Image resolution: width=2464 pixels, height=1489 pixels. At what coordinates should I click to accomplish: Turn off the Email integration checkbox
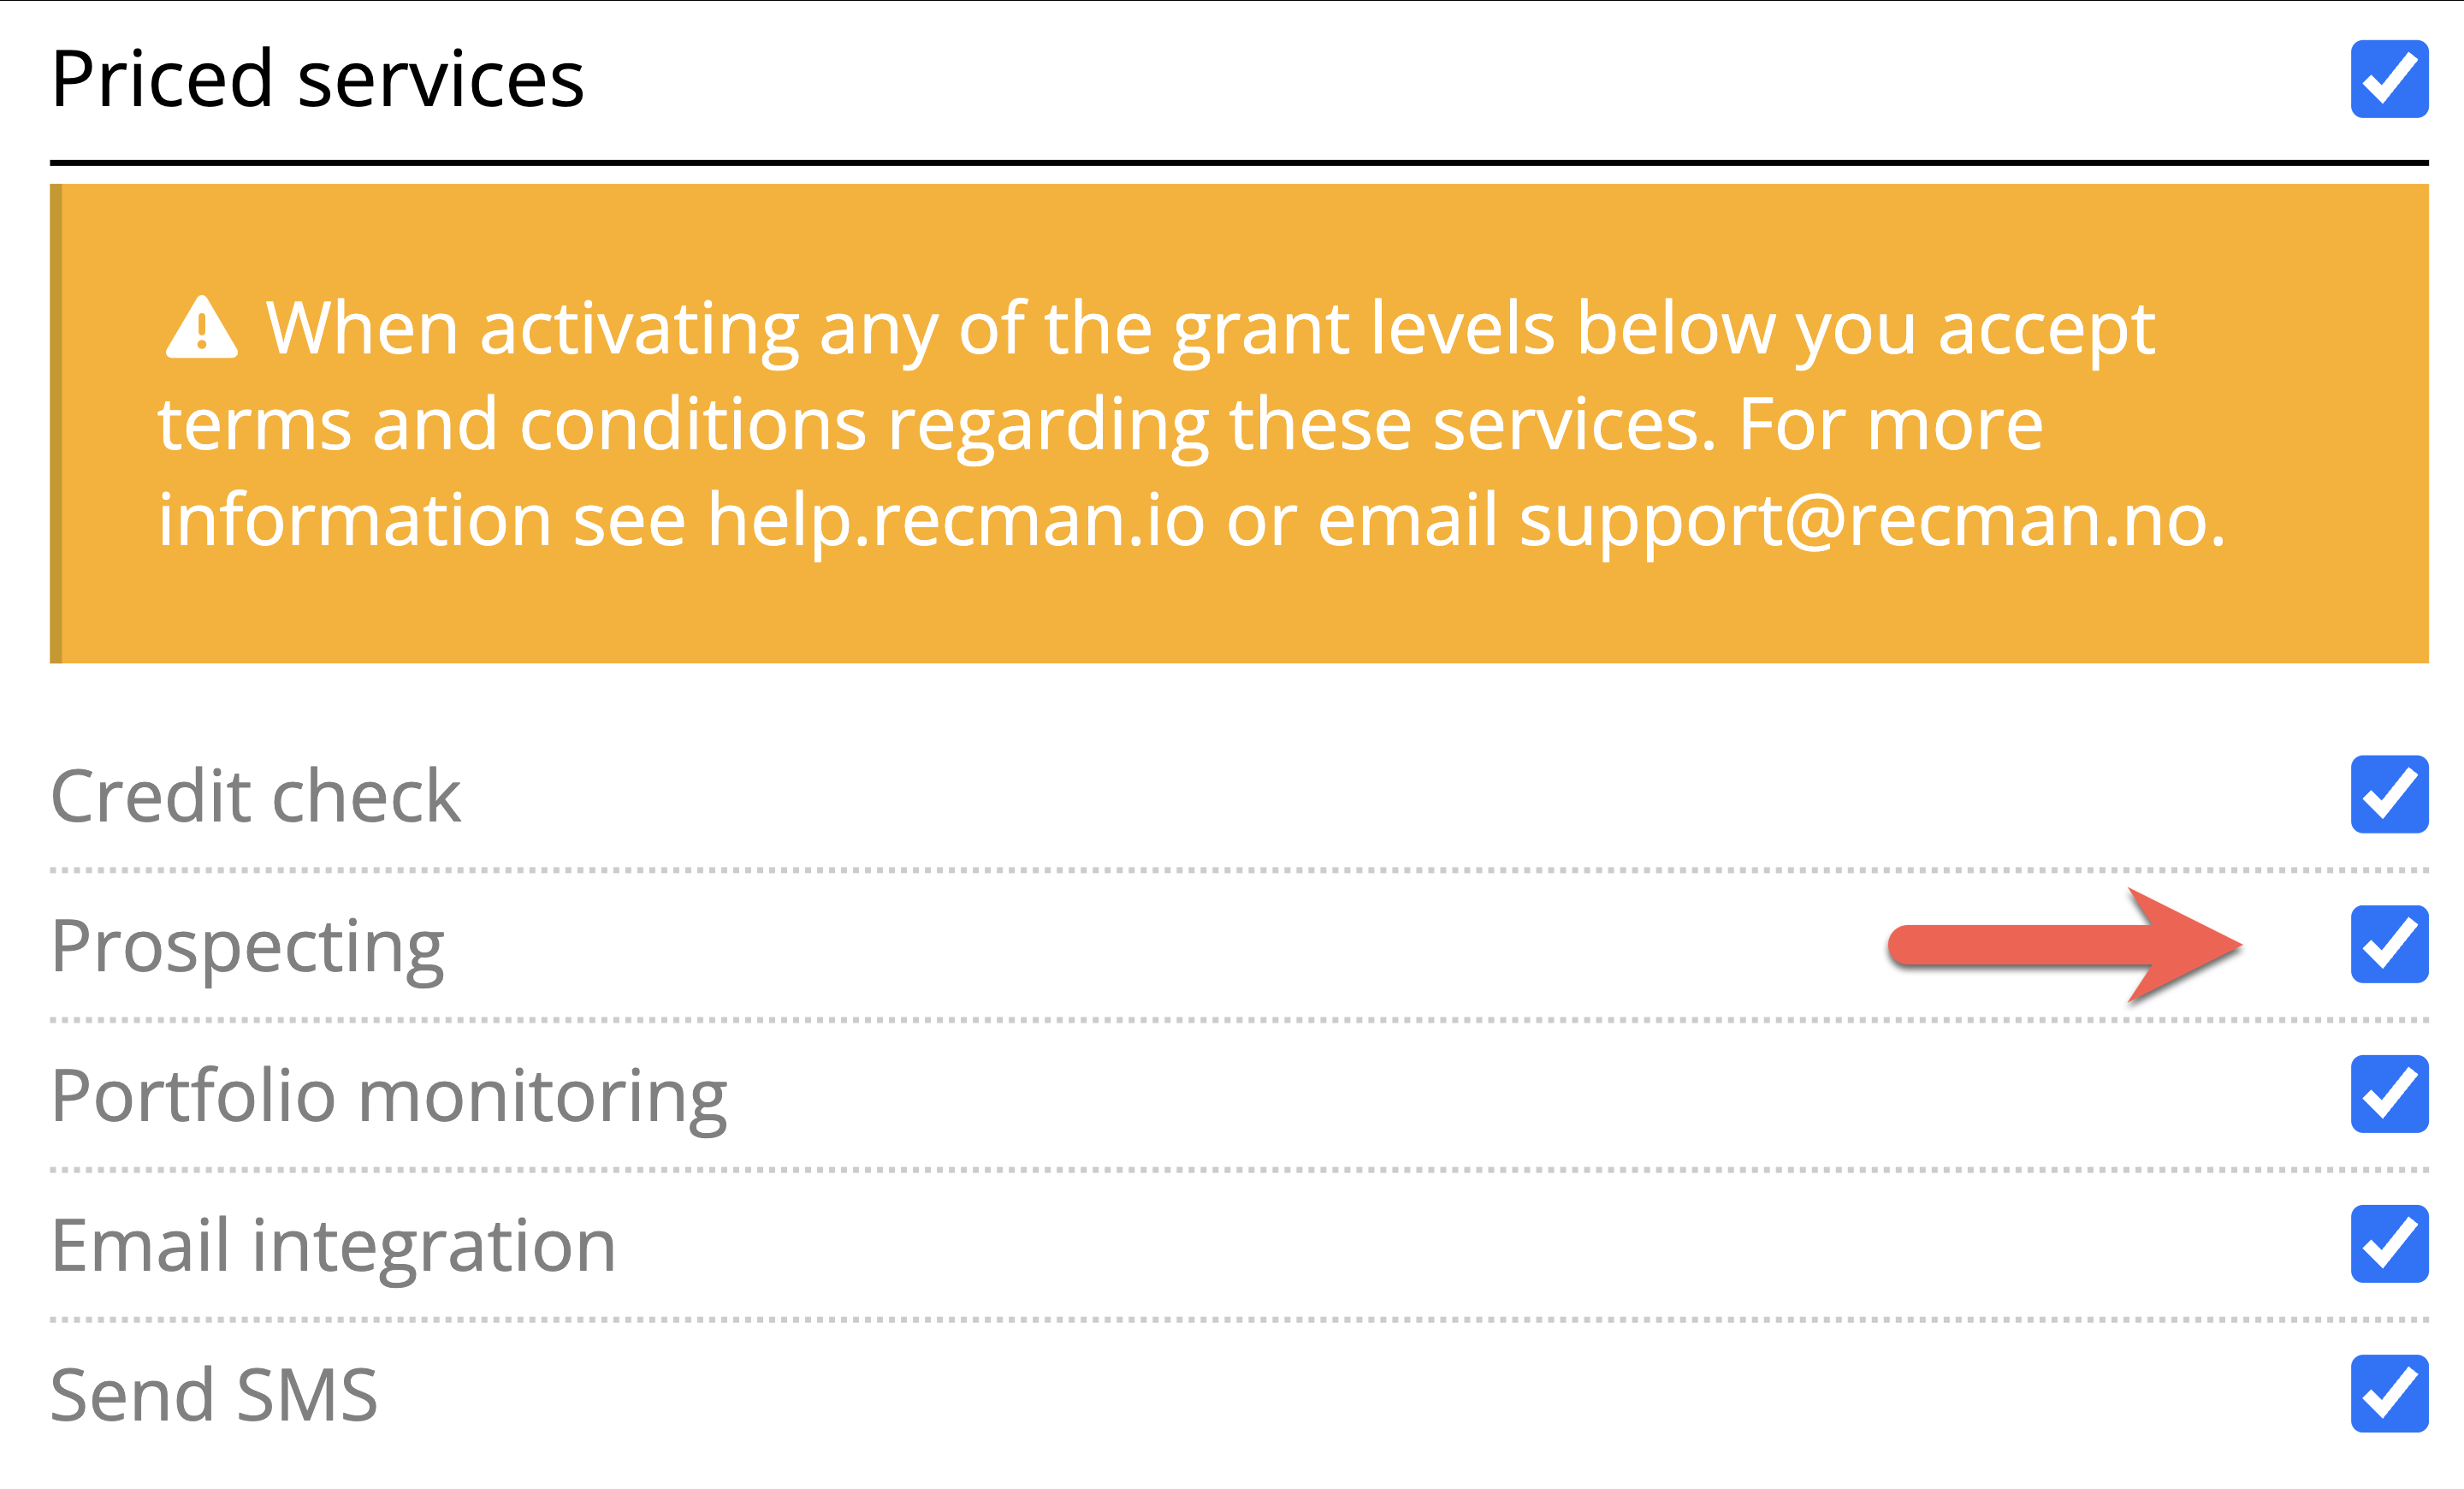point(2389,1244)
